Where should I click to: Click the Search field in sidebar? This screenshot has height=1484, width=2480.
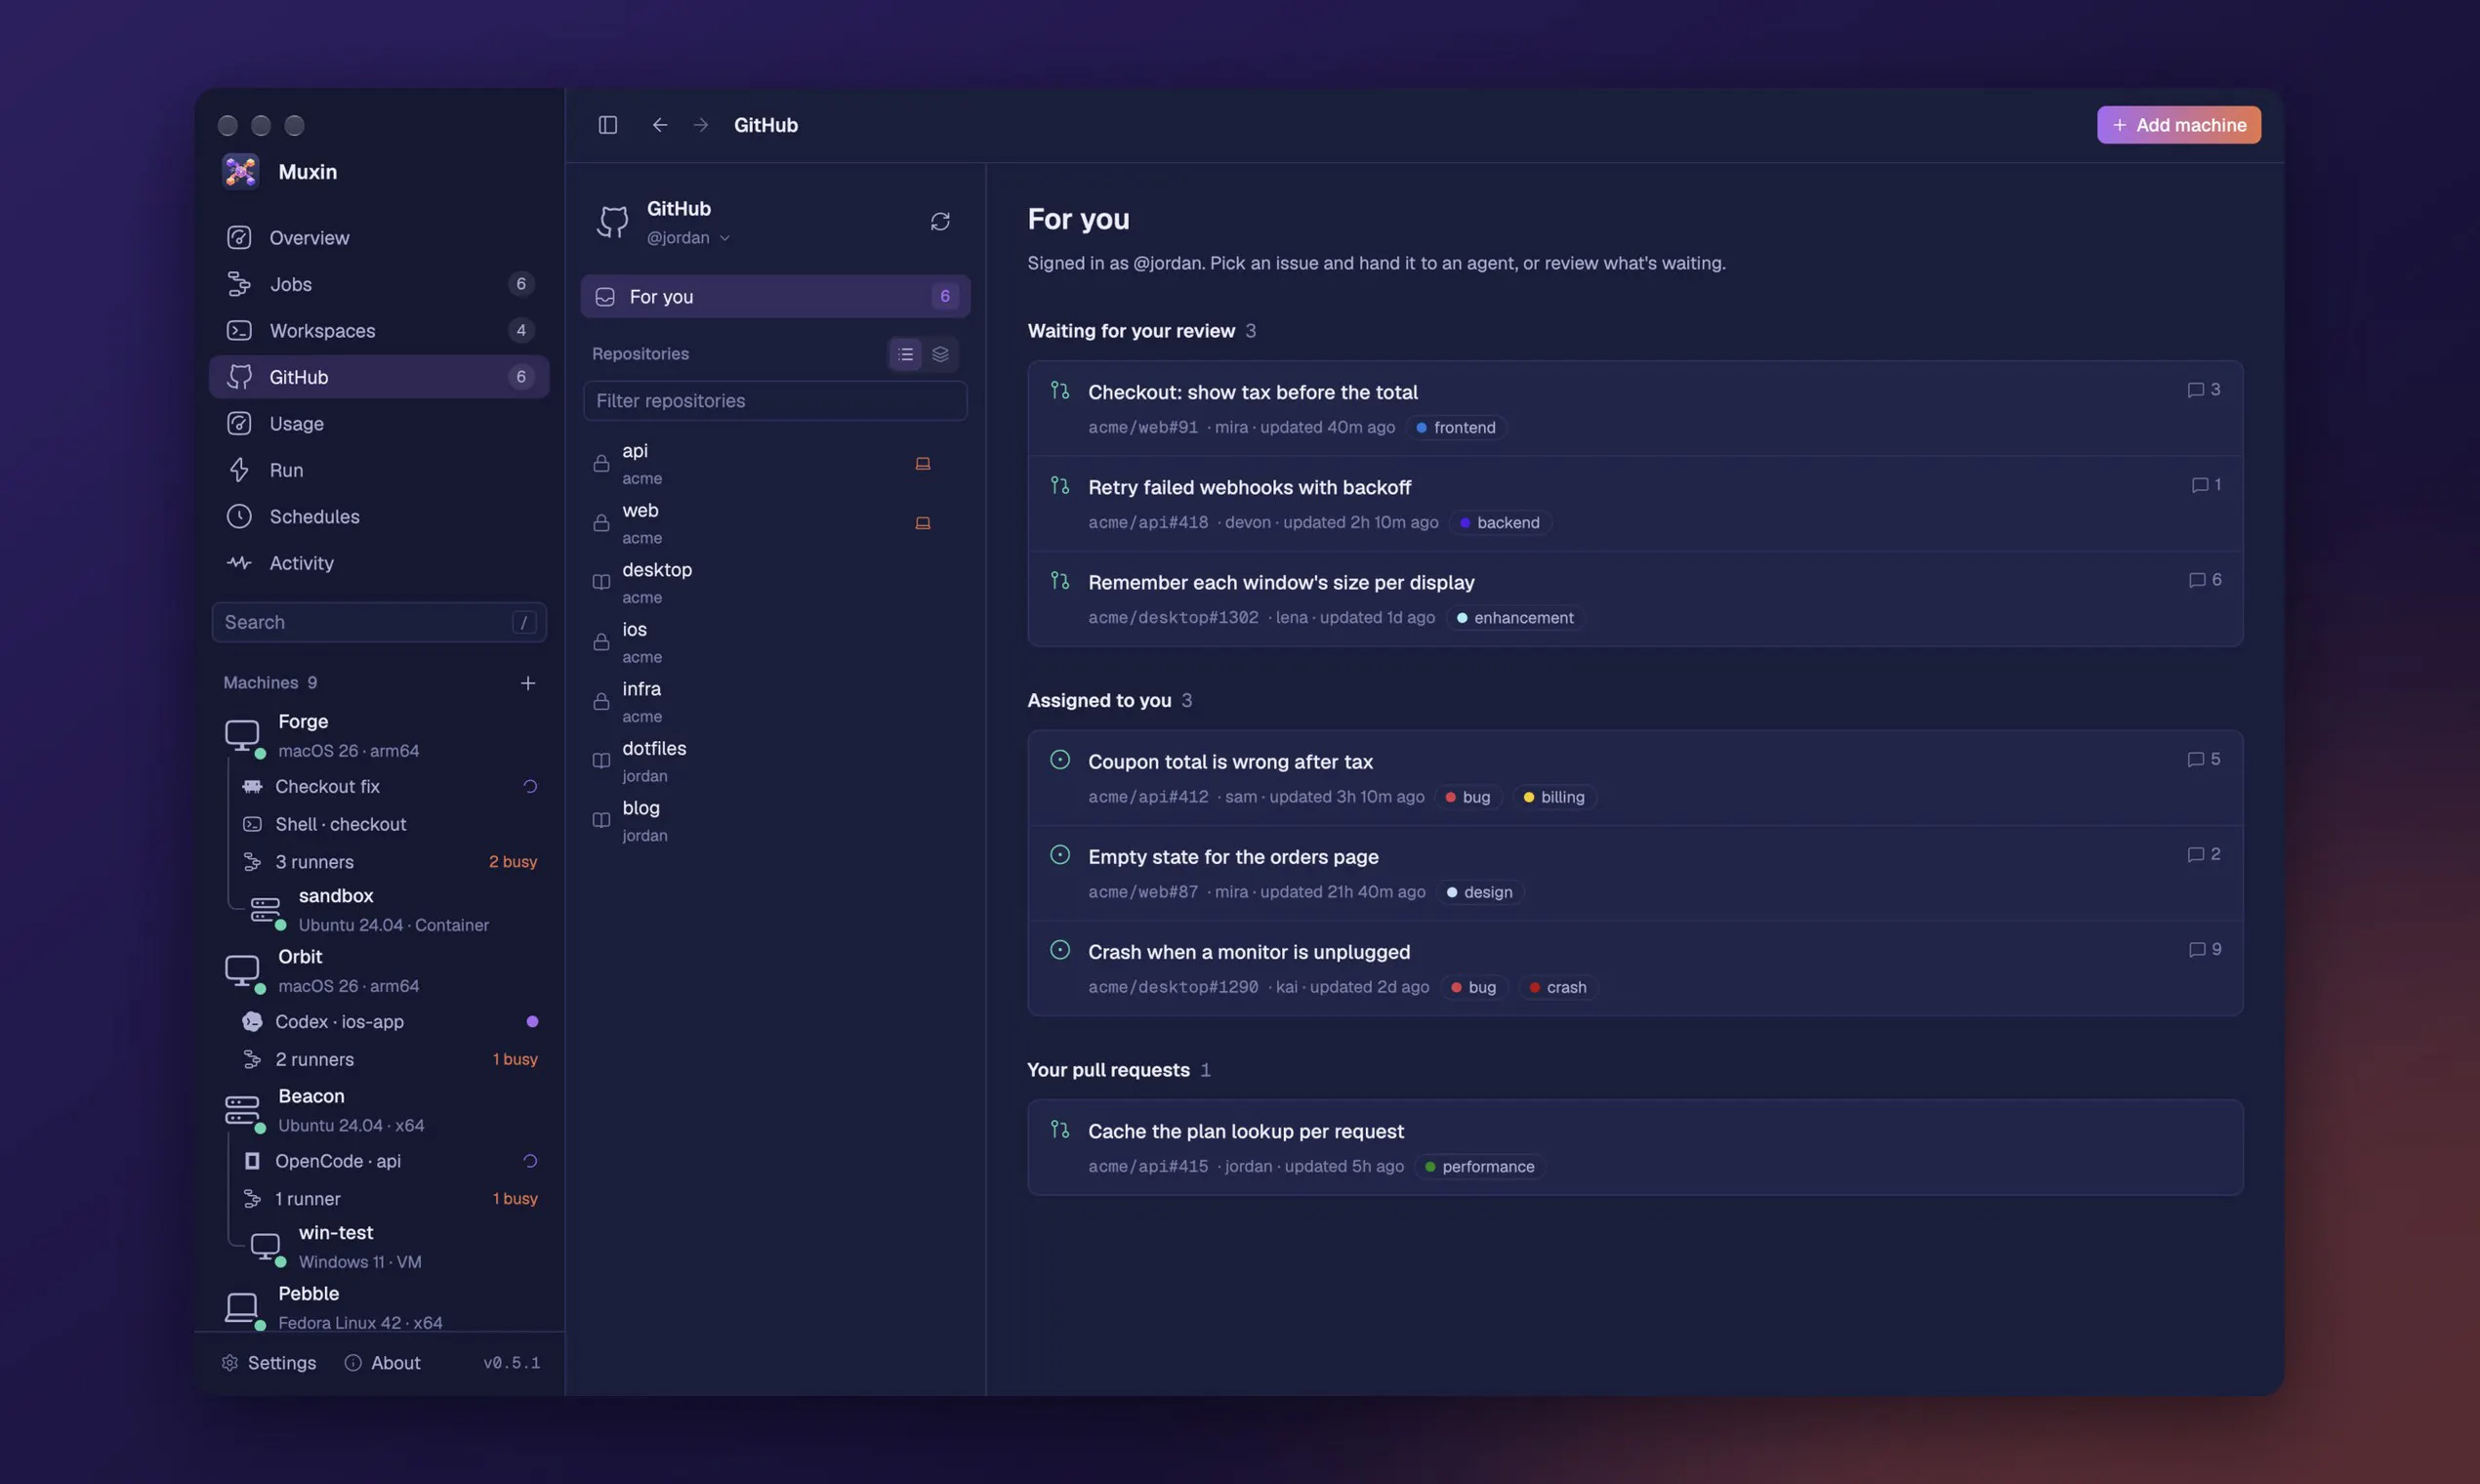379,622
